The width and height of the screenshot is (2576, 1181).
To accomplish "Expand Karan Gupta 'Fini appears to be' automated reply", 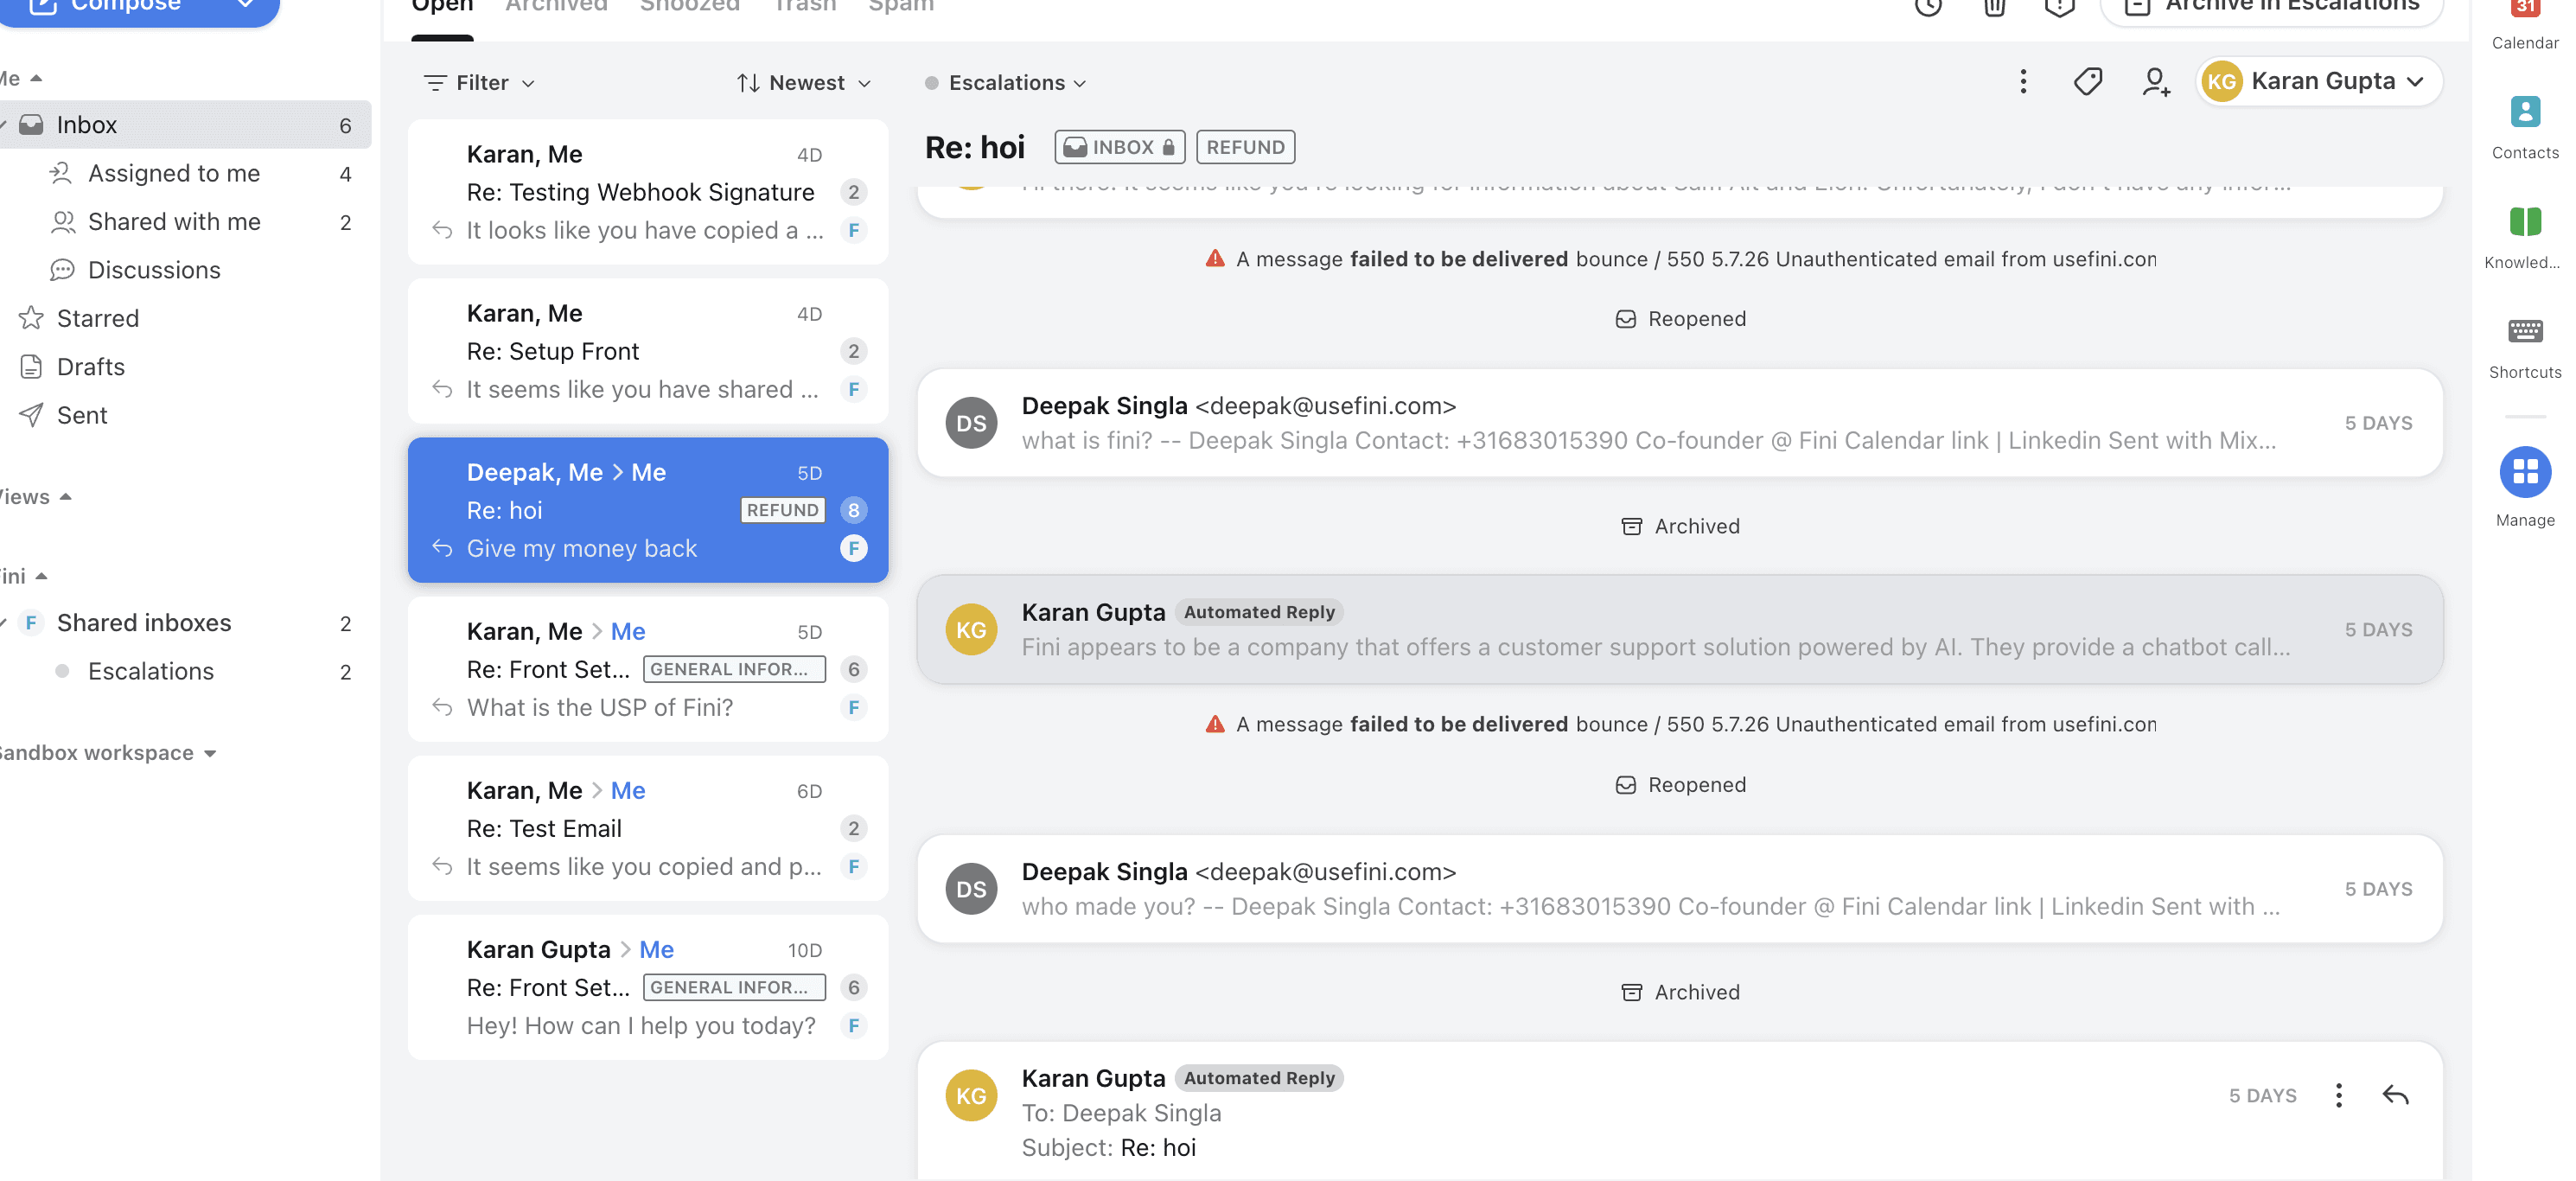I will [x=1680, y=629].
